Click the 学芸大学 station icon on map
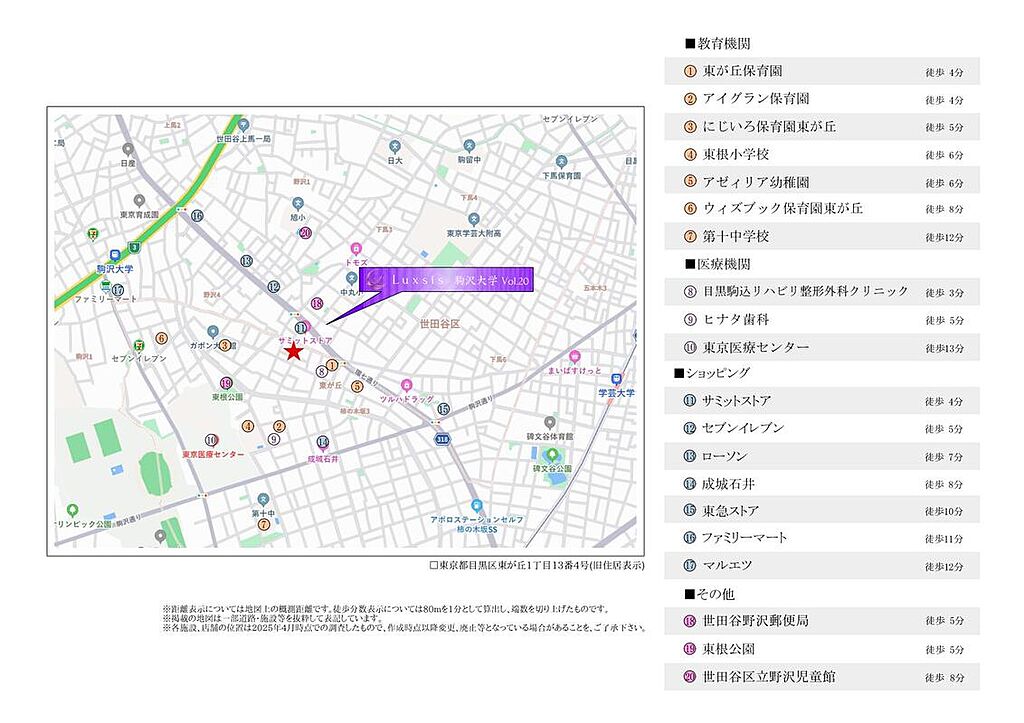Screen dimensions: 1024x723 pos(617,379)
